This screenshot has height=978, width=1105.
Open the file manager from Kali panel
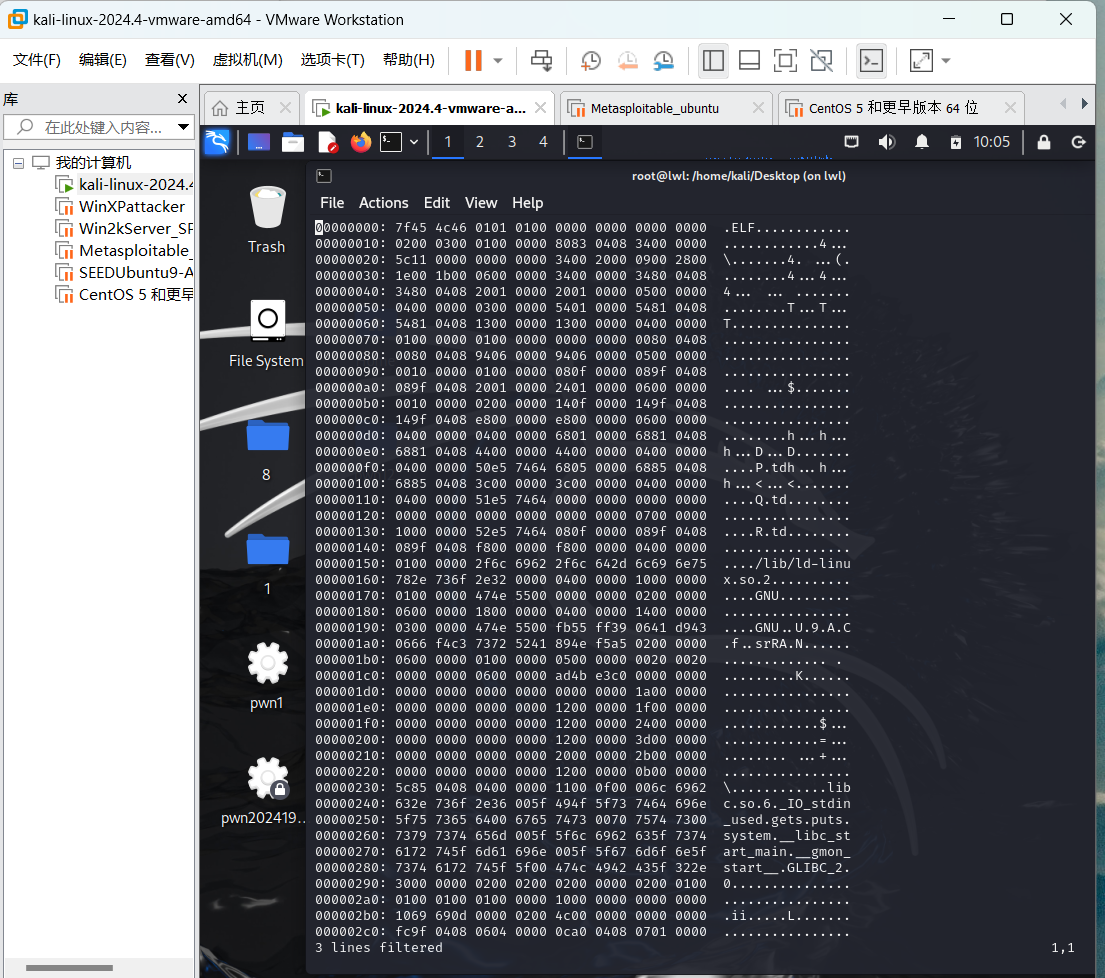click(x=293, y=142)
